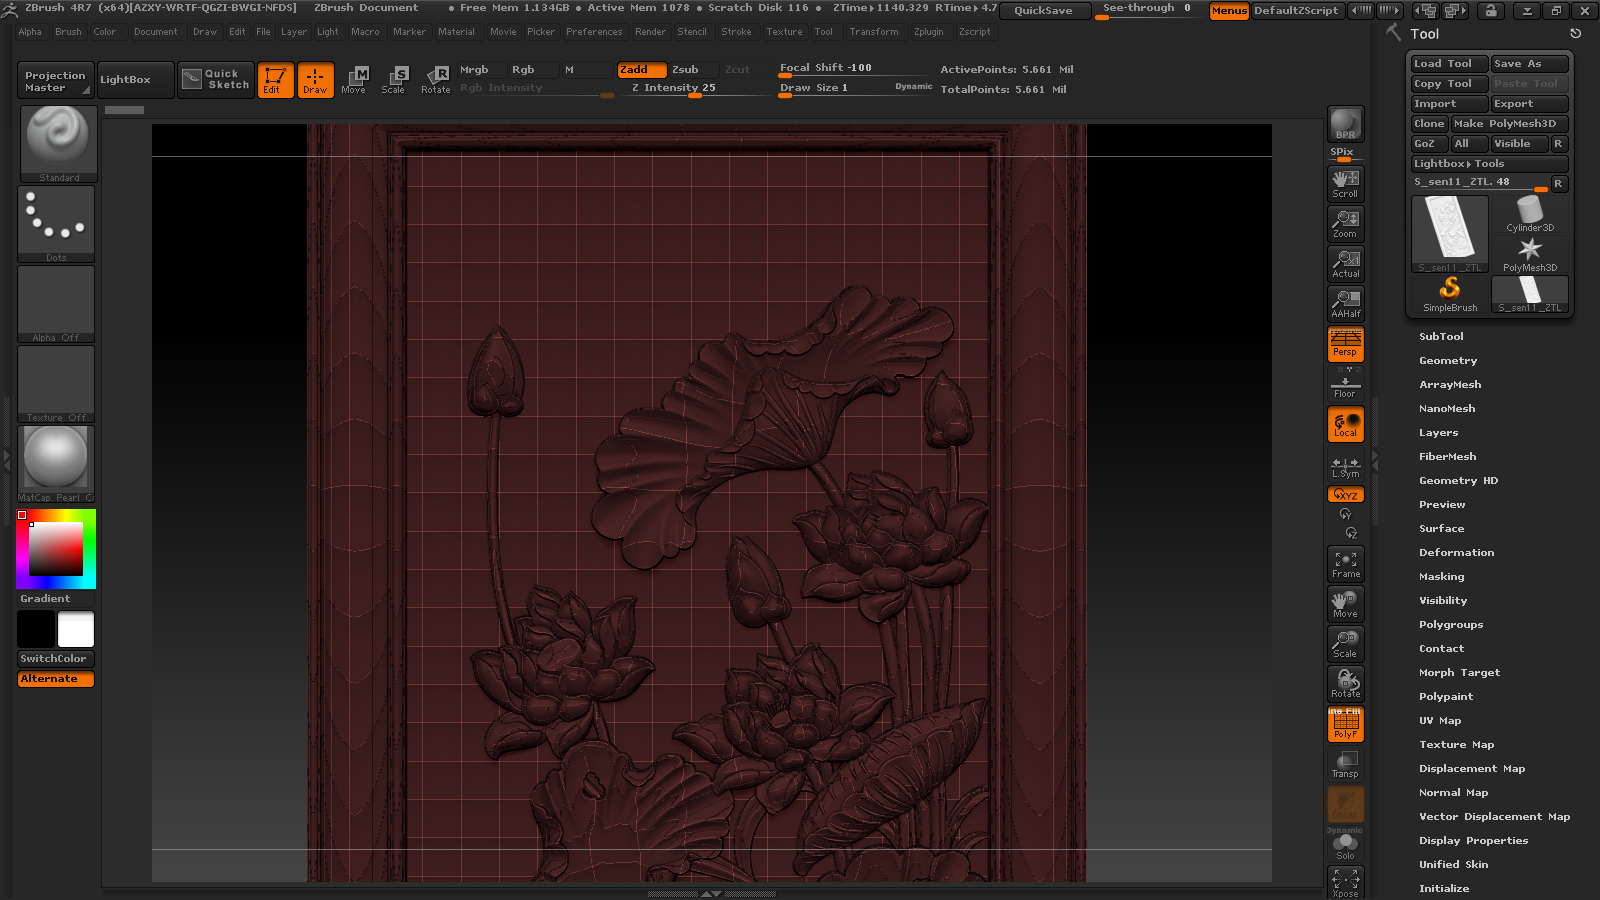Screen dimensions: 1600x900
Task: Open the Brush menu
Action: (68, 32)
